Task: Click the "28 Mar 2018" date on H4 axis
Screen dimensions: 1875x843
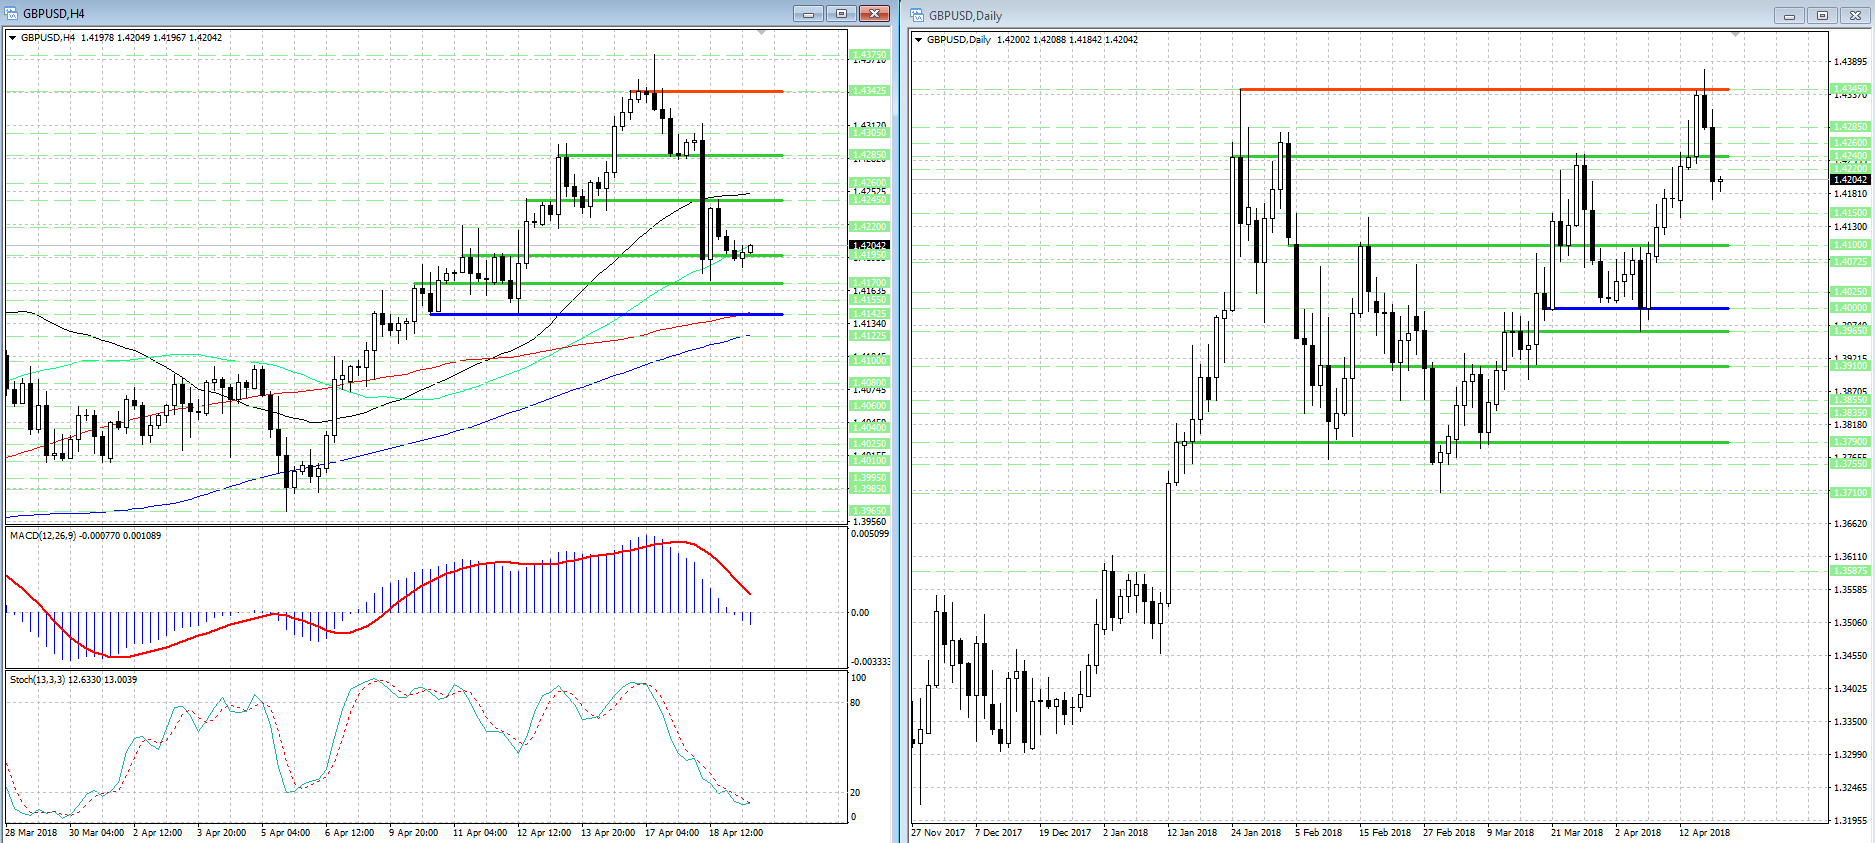Action: (x=31, y=833)
